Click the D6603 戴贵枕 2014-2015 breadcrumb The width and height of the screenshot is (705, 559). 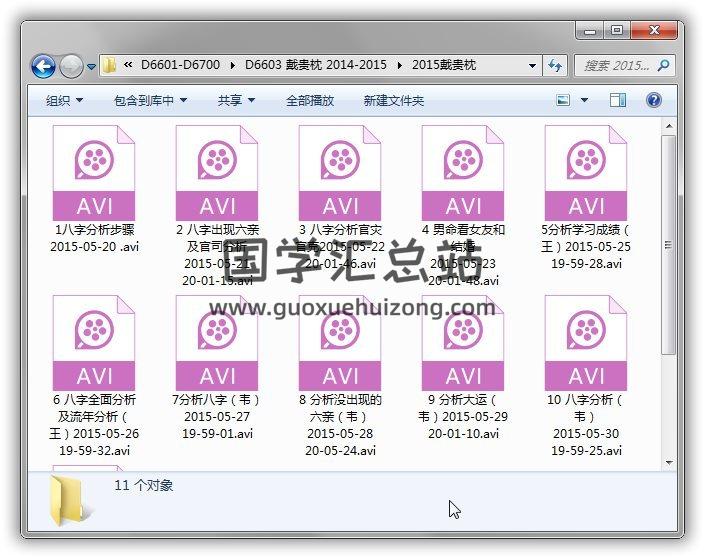coord(315,66)
